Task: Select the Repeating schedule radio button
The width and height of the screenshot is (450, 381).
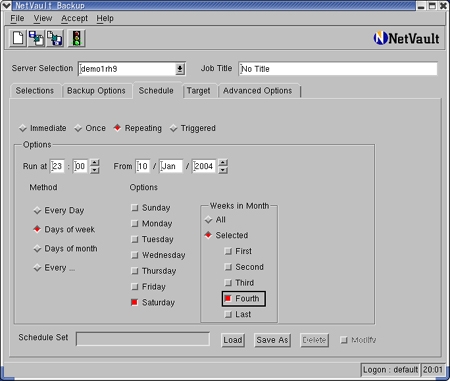Action: tap(137, 128)
